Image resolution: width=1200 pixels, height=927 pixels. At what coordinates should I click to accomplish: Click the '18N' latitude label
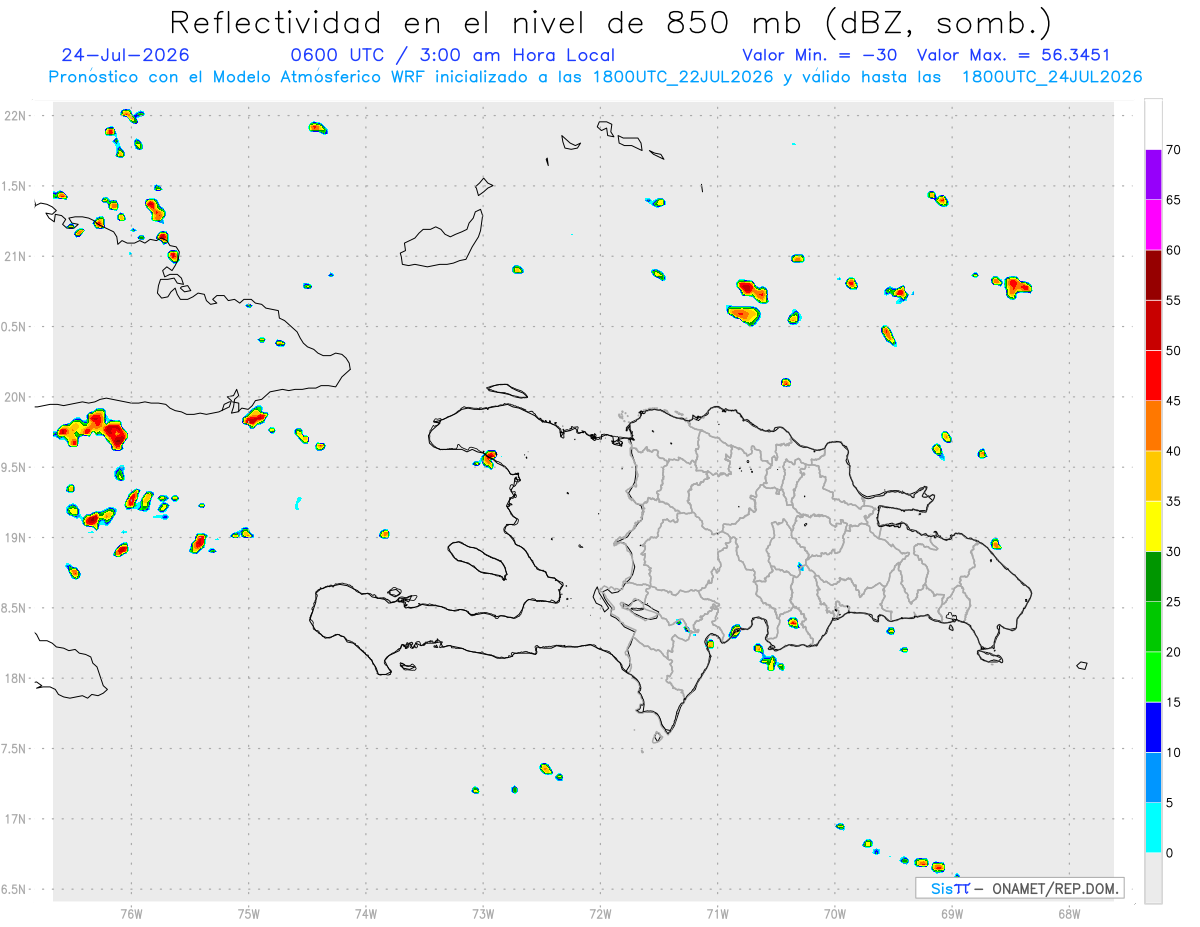[x=16, y=678]
